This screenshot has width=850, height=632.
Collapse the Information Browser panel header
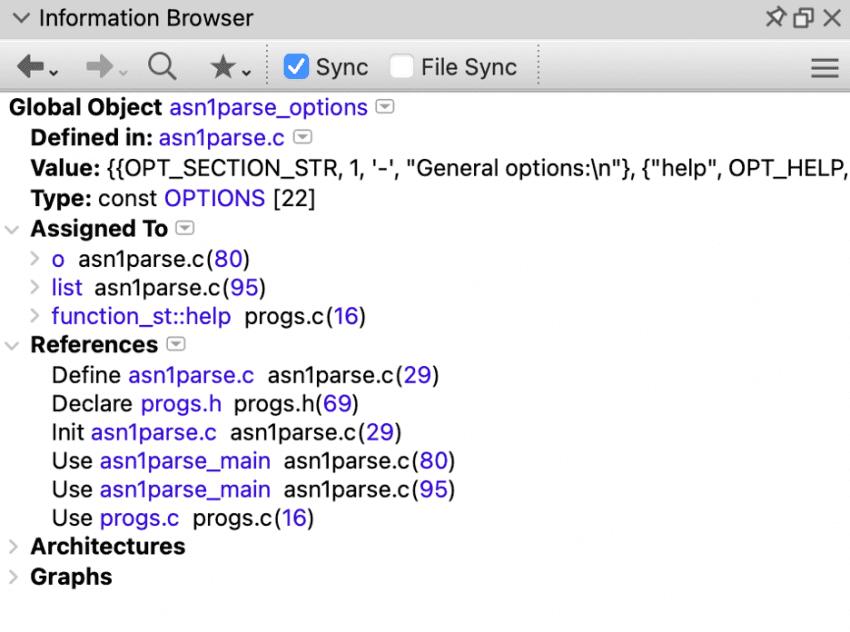click(20, 18)
